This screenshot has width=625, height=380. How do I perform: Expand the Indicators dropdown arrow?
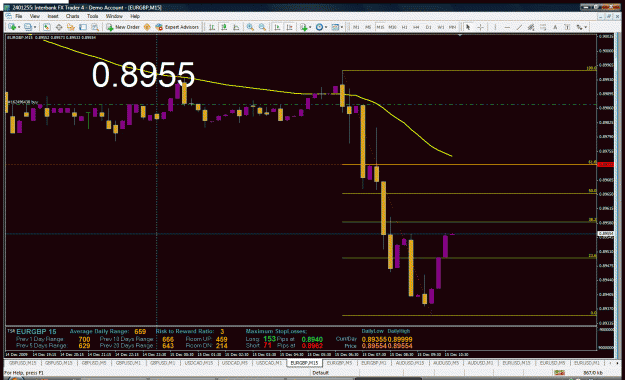(x=310, y=27)
